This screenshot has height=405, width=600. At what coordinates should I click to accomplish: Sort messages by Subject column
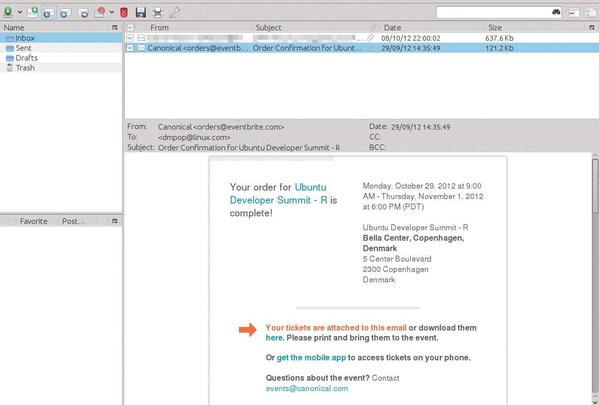[268, 28]
